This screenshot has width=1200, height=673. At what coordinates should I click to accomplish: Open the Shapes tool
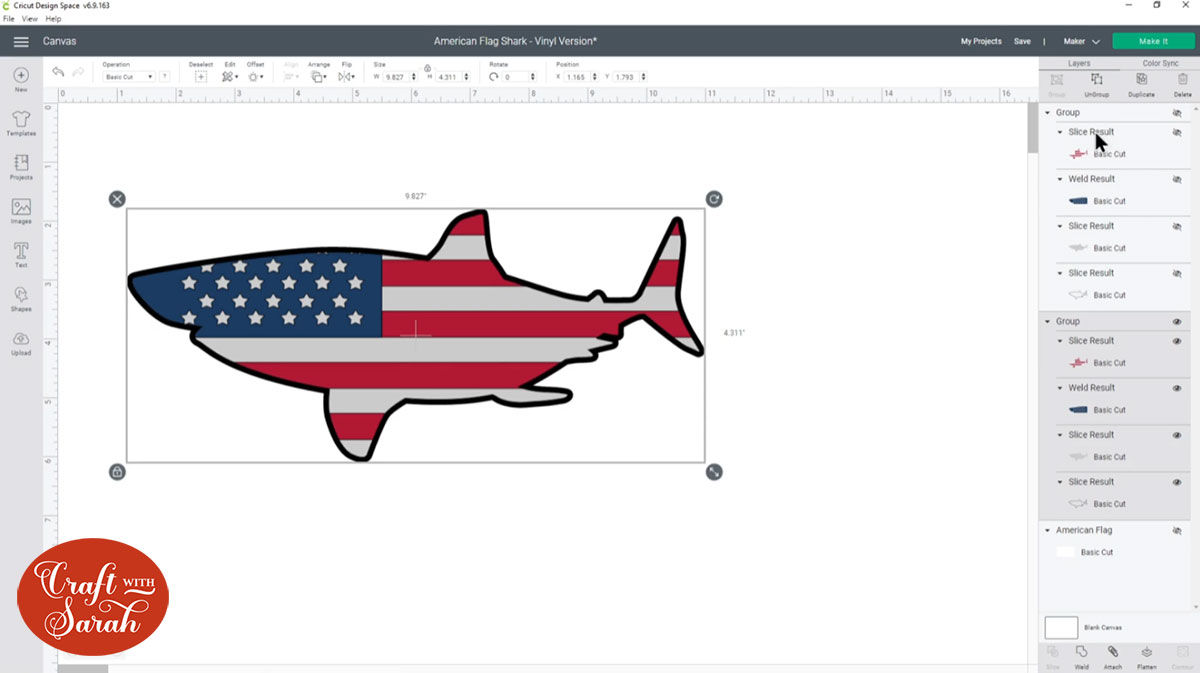click(x=21, y=298)
